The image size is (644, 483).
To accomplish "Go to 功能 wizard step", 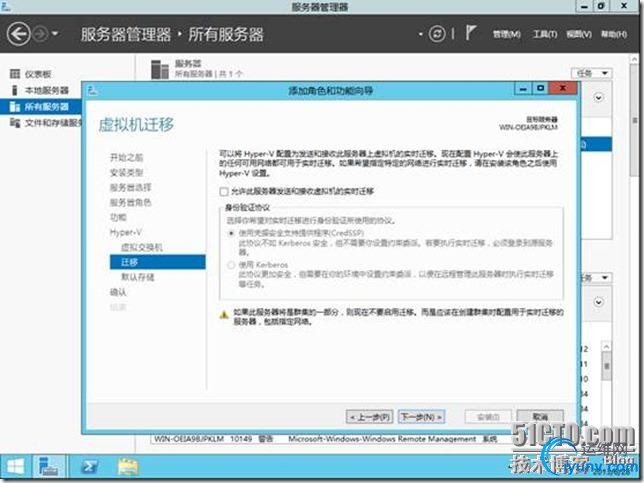I will [x=118, y=217].
